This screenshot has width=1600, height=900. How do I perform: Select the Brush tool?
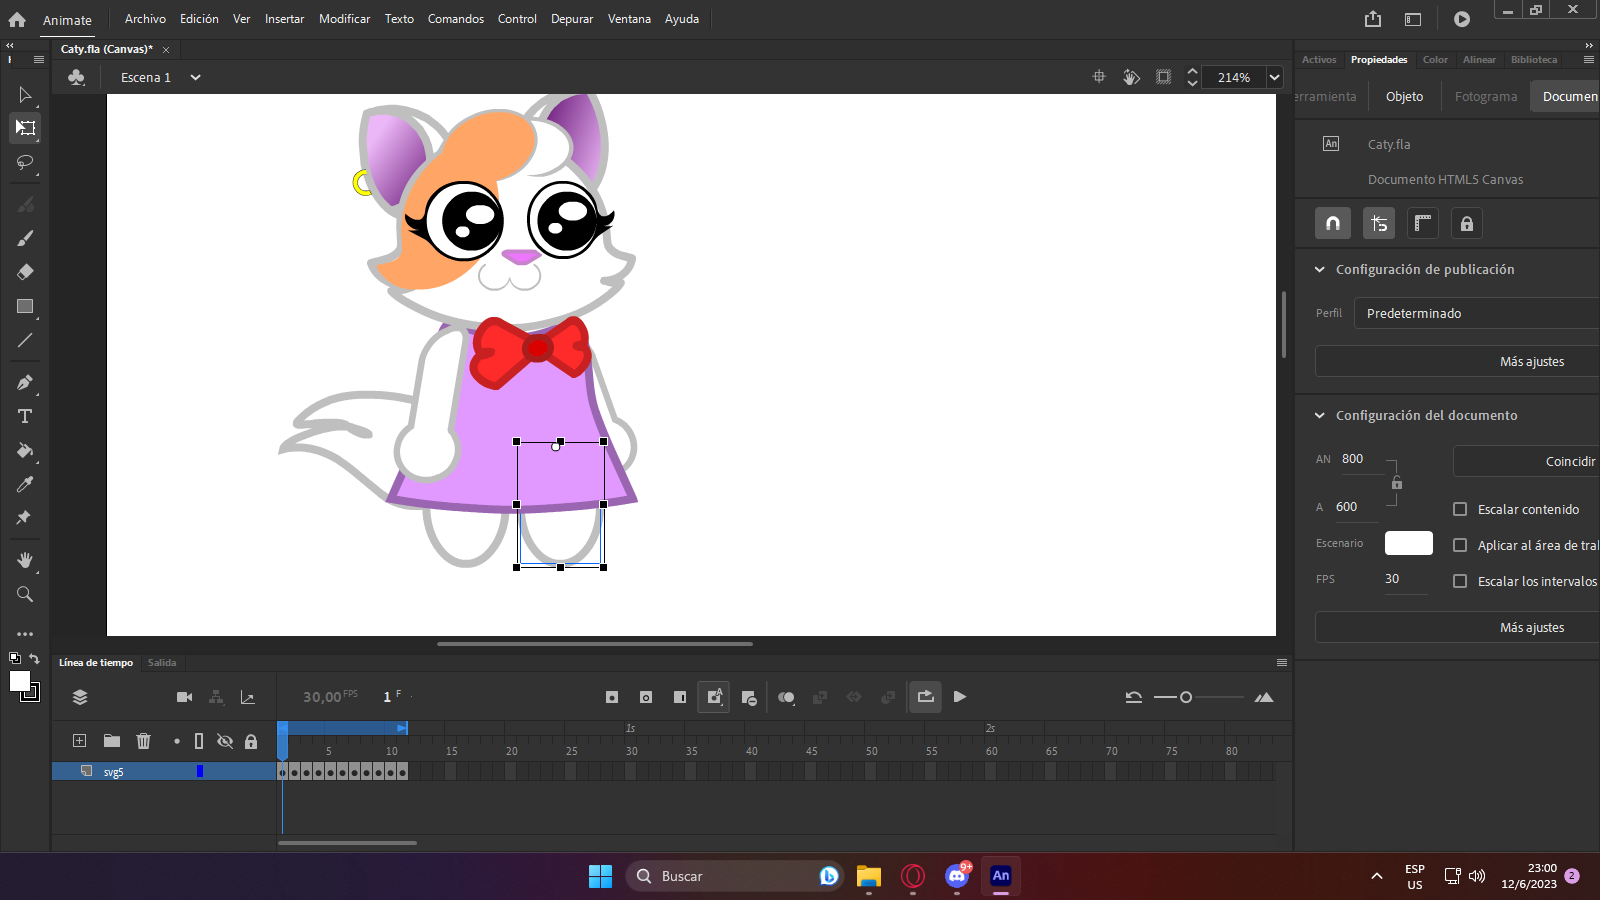pyautogui.click(x=25, y=238)
